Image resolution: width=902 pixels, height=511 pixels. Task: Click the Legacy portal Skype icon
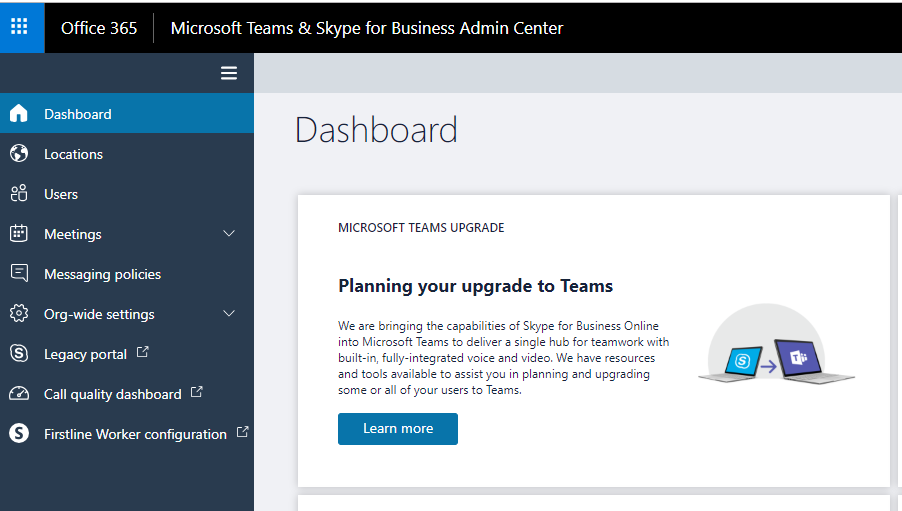18,354
